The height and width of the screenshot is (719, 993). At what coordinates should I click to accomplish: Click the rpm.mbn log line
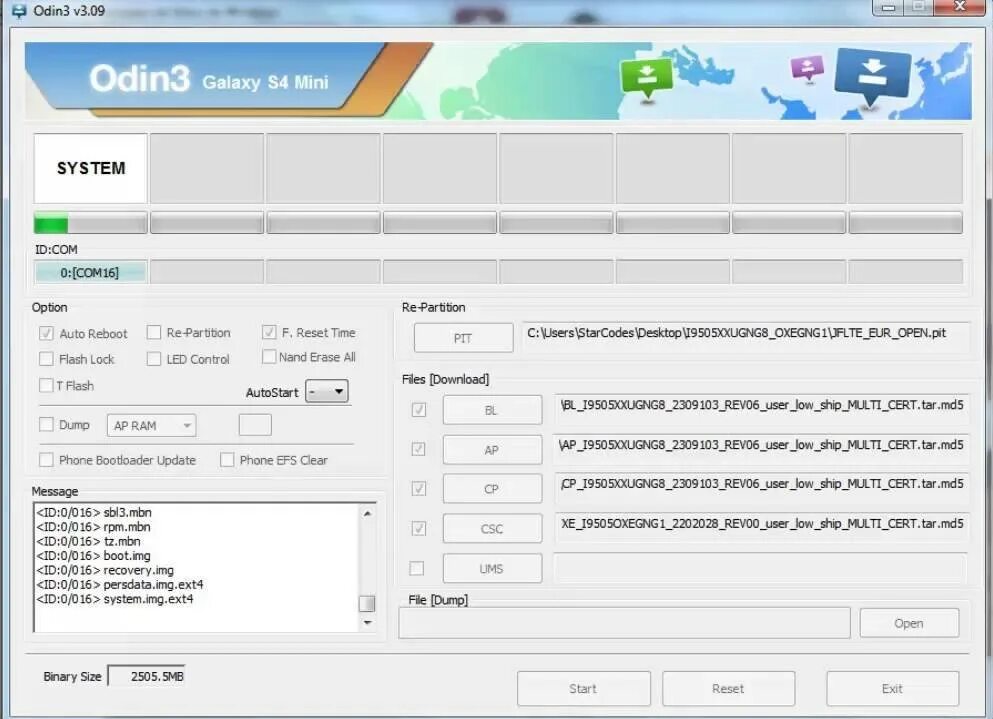coord(93,526)
